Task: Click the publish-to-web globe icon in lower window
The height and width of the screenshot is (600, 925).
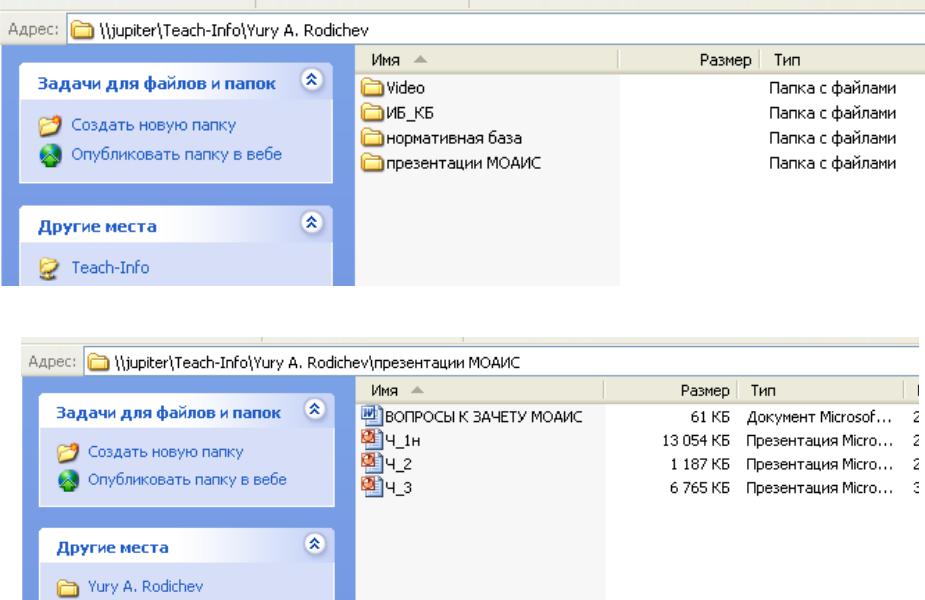Action: pos(68,480)
